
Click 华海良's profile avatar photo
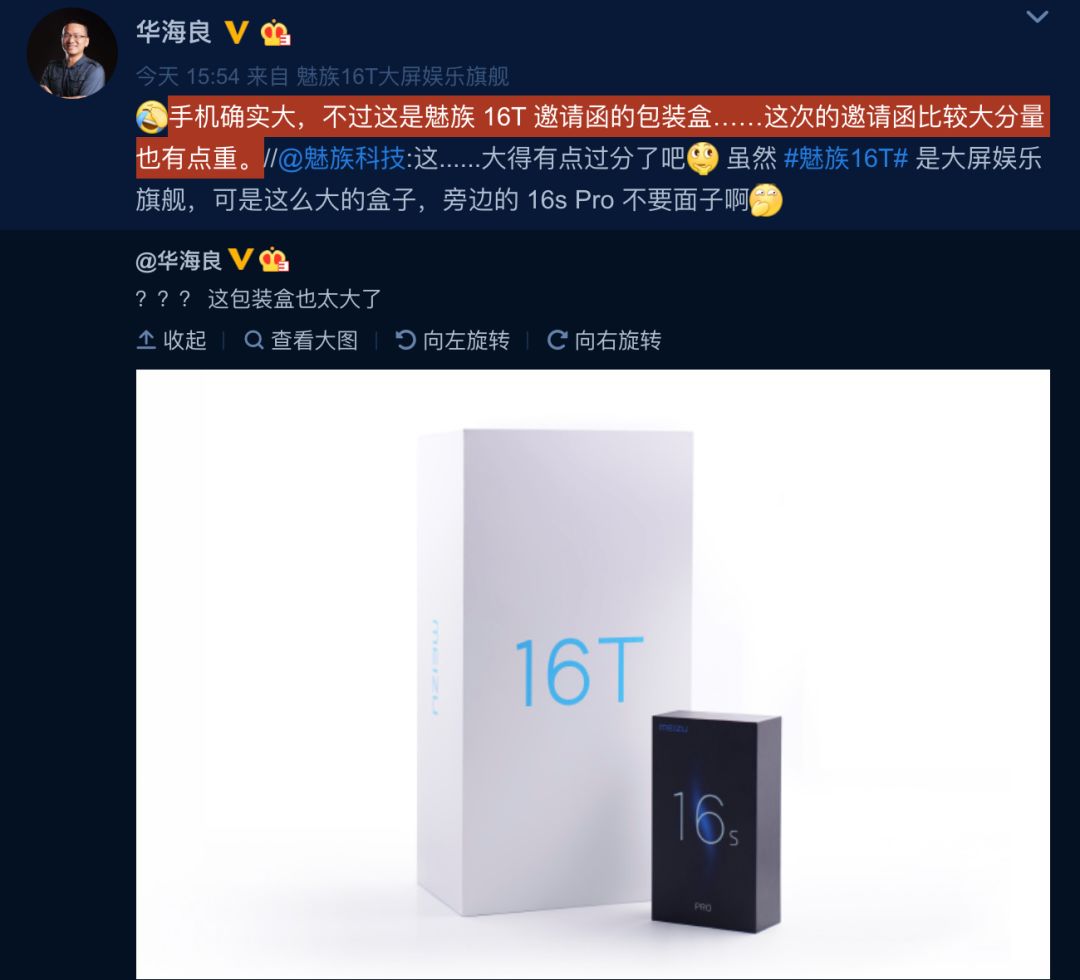pos(72,53)
